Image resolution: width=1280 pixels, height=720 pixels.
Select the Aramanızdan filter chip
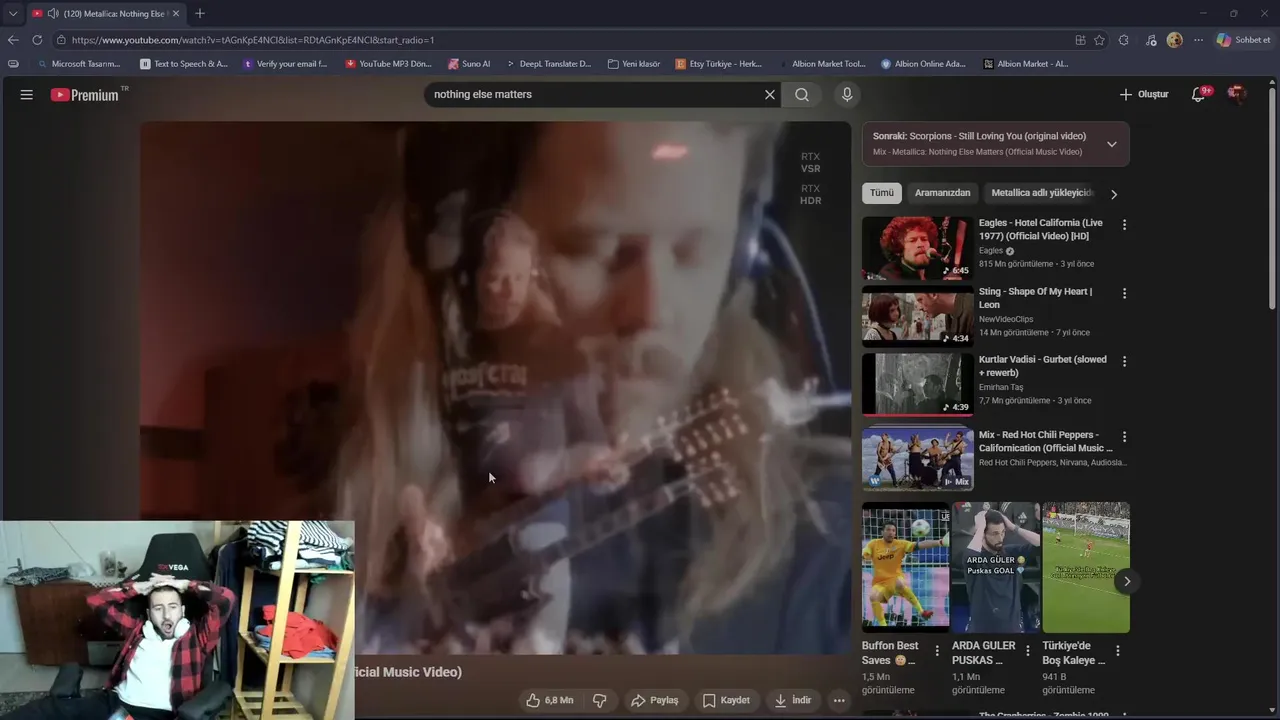click(x=942, y=193)
